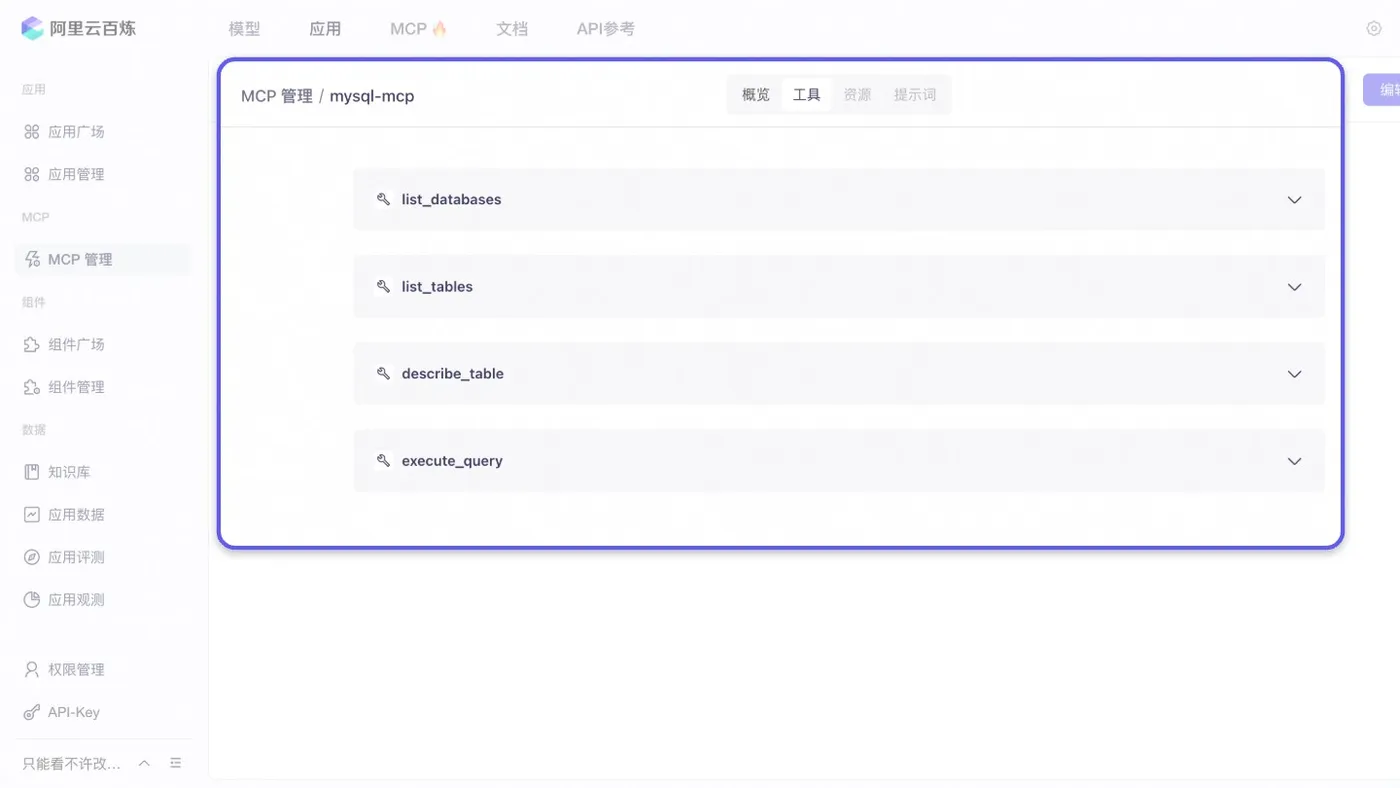
Task: Click the execute_query tool name
Action: [452, 461]
